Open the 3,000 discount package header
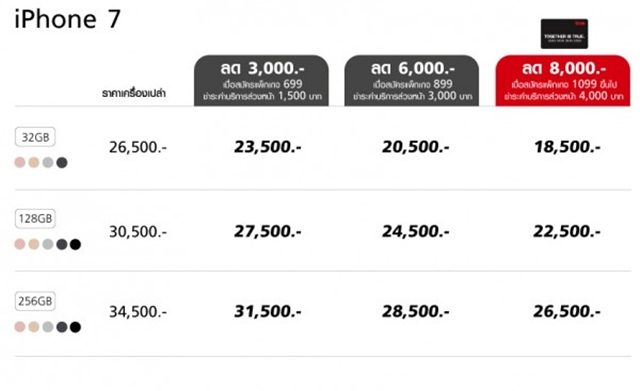640x391 pixels. click(261, 81)
